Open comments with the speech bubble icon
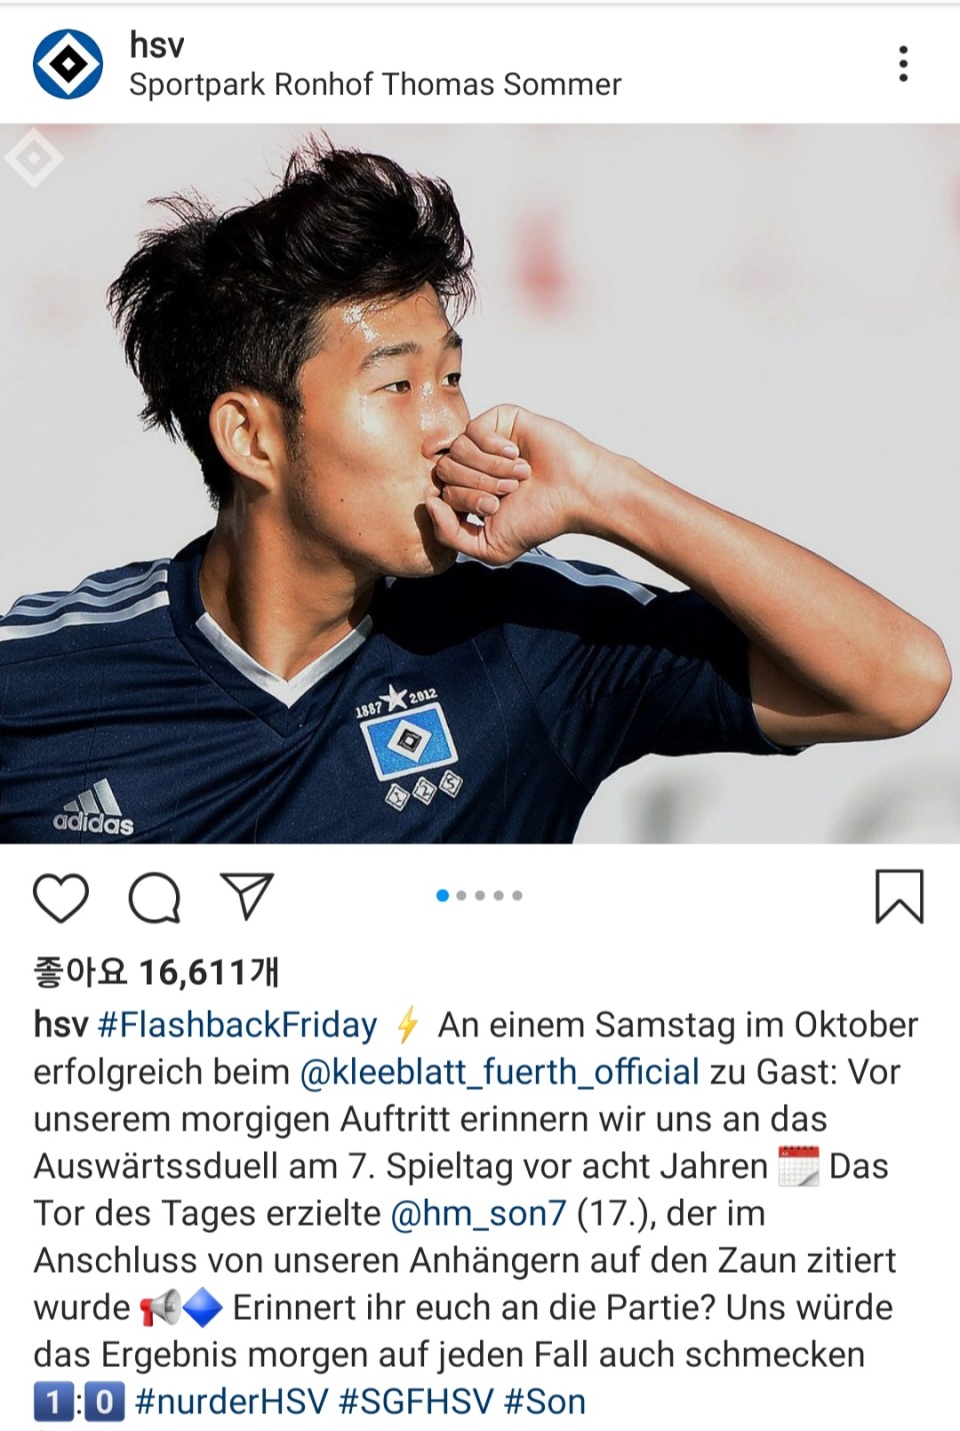 [154, 896]
